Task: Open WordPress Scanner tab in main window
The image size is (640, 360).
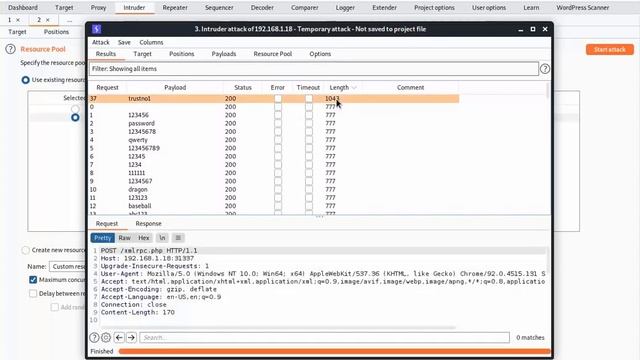Action: pos(582,7)
